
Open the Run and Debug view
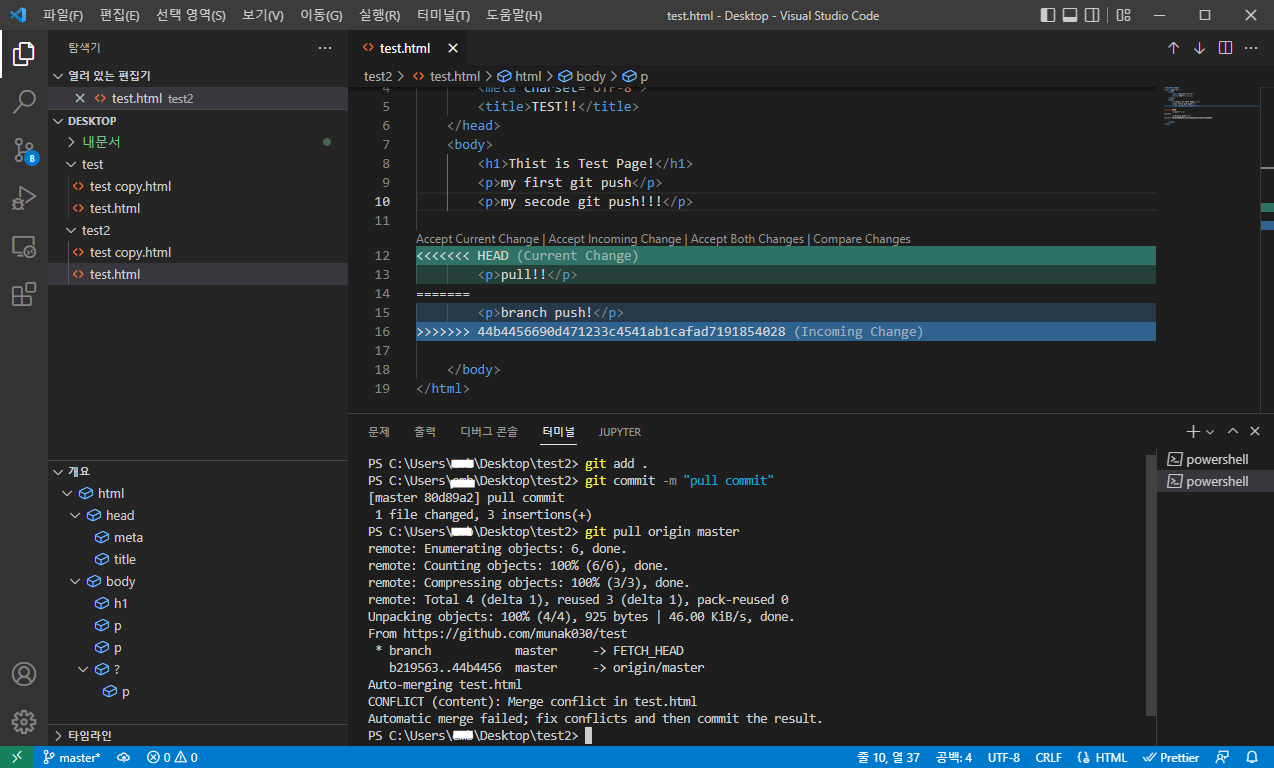[24, 199]
